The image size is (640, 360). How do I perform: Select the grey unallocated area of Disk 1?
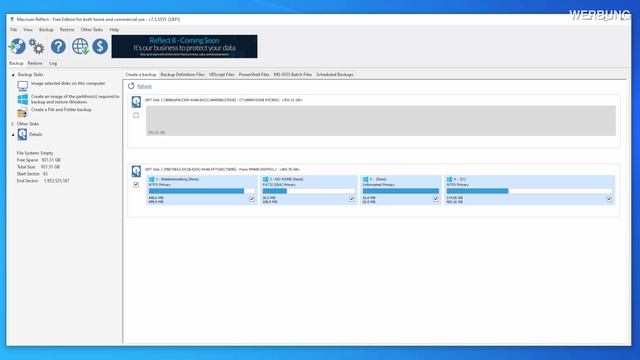click(x=381, y=121)
